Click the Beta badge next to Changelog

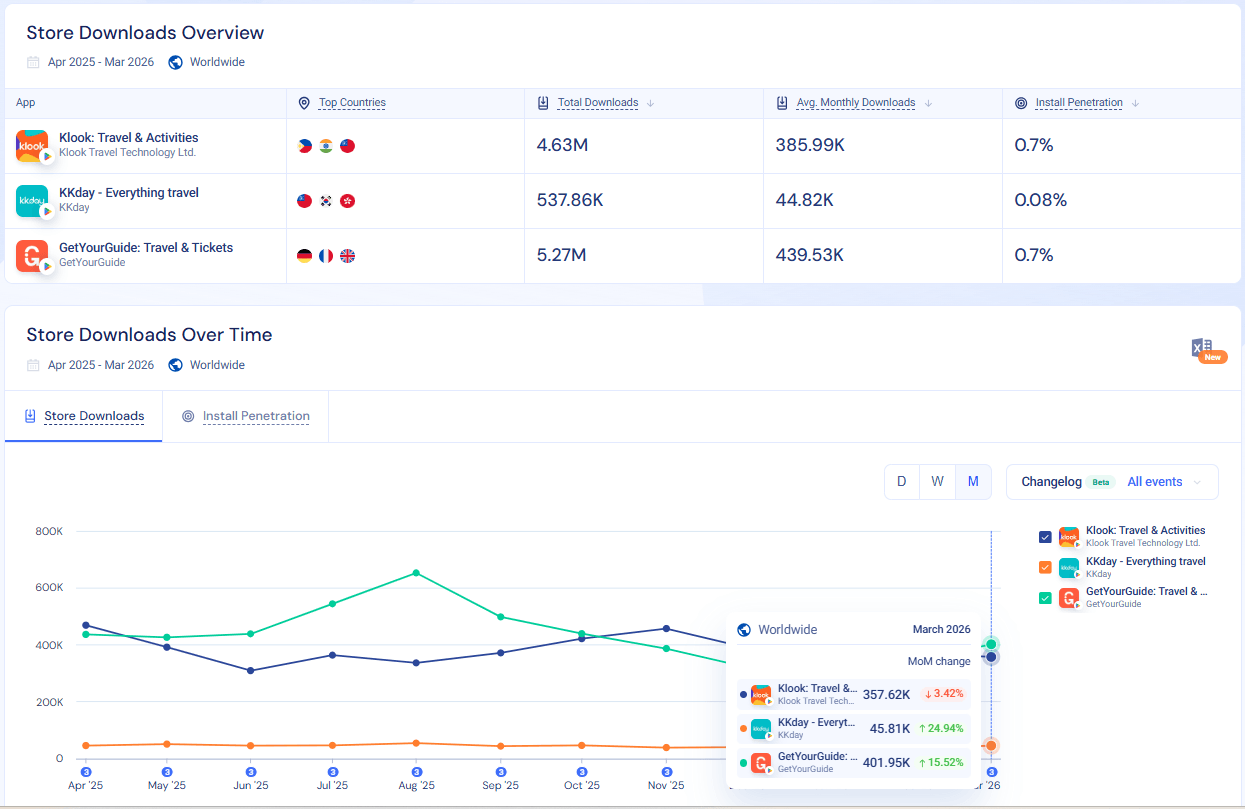[1101, 482]
